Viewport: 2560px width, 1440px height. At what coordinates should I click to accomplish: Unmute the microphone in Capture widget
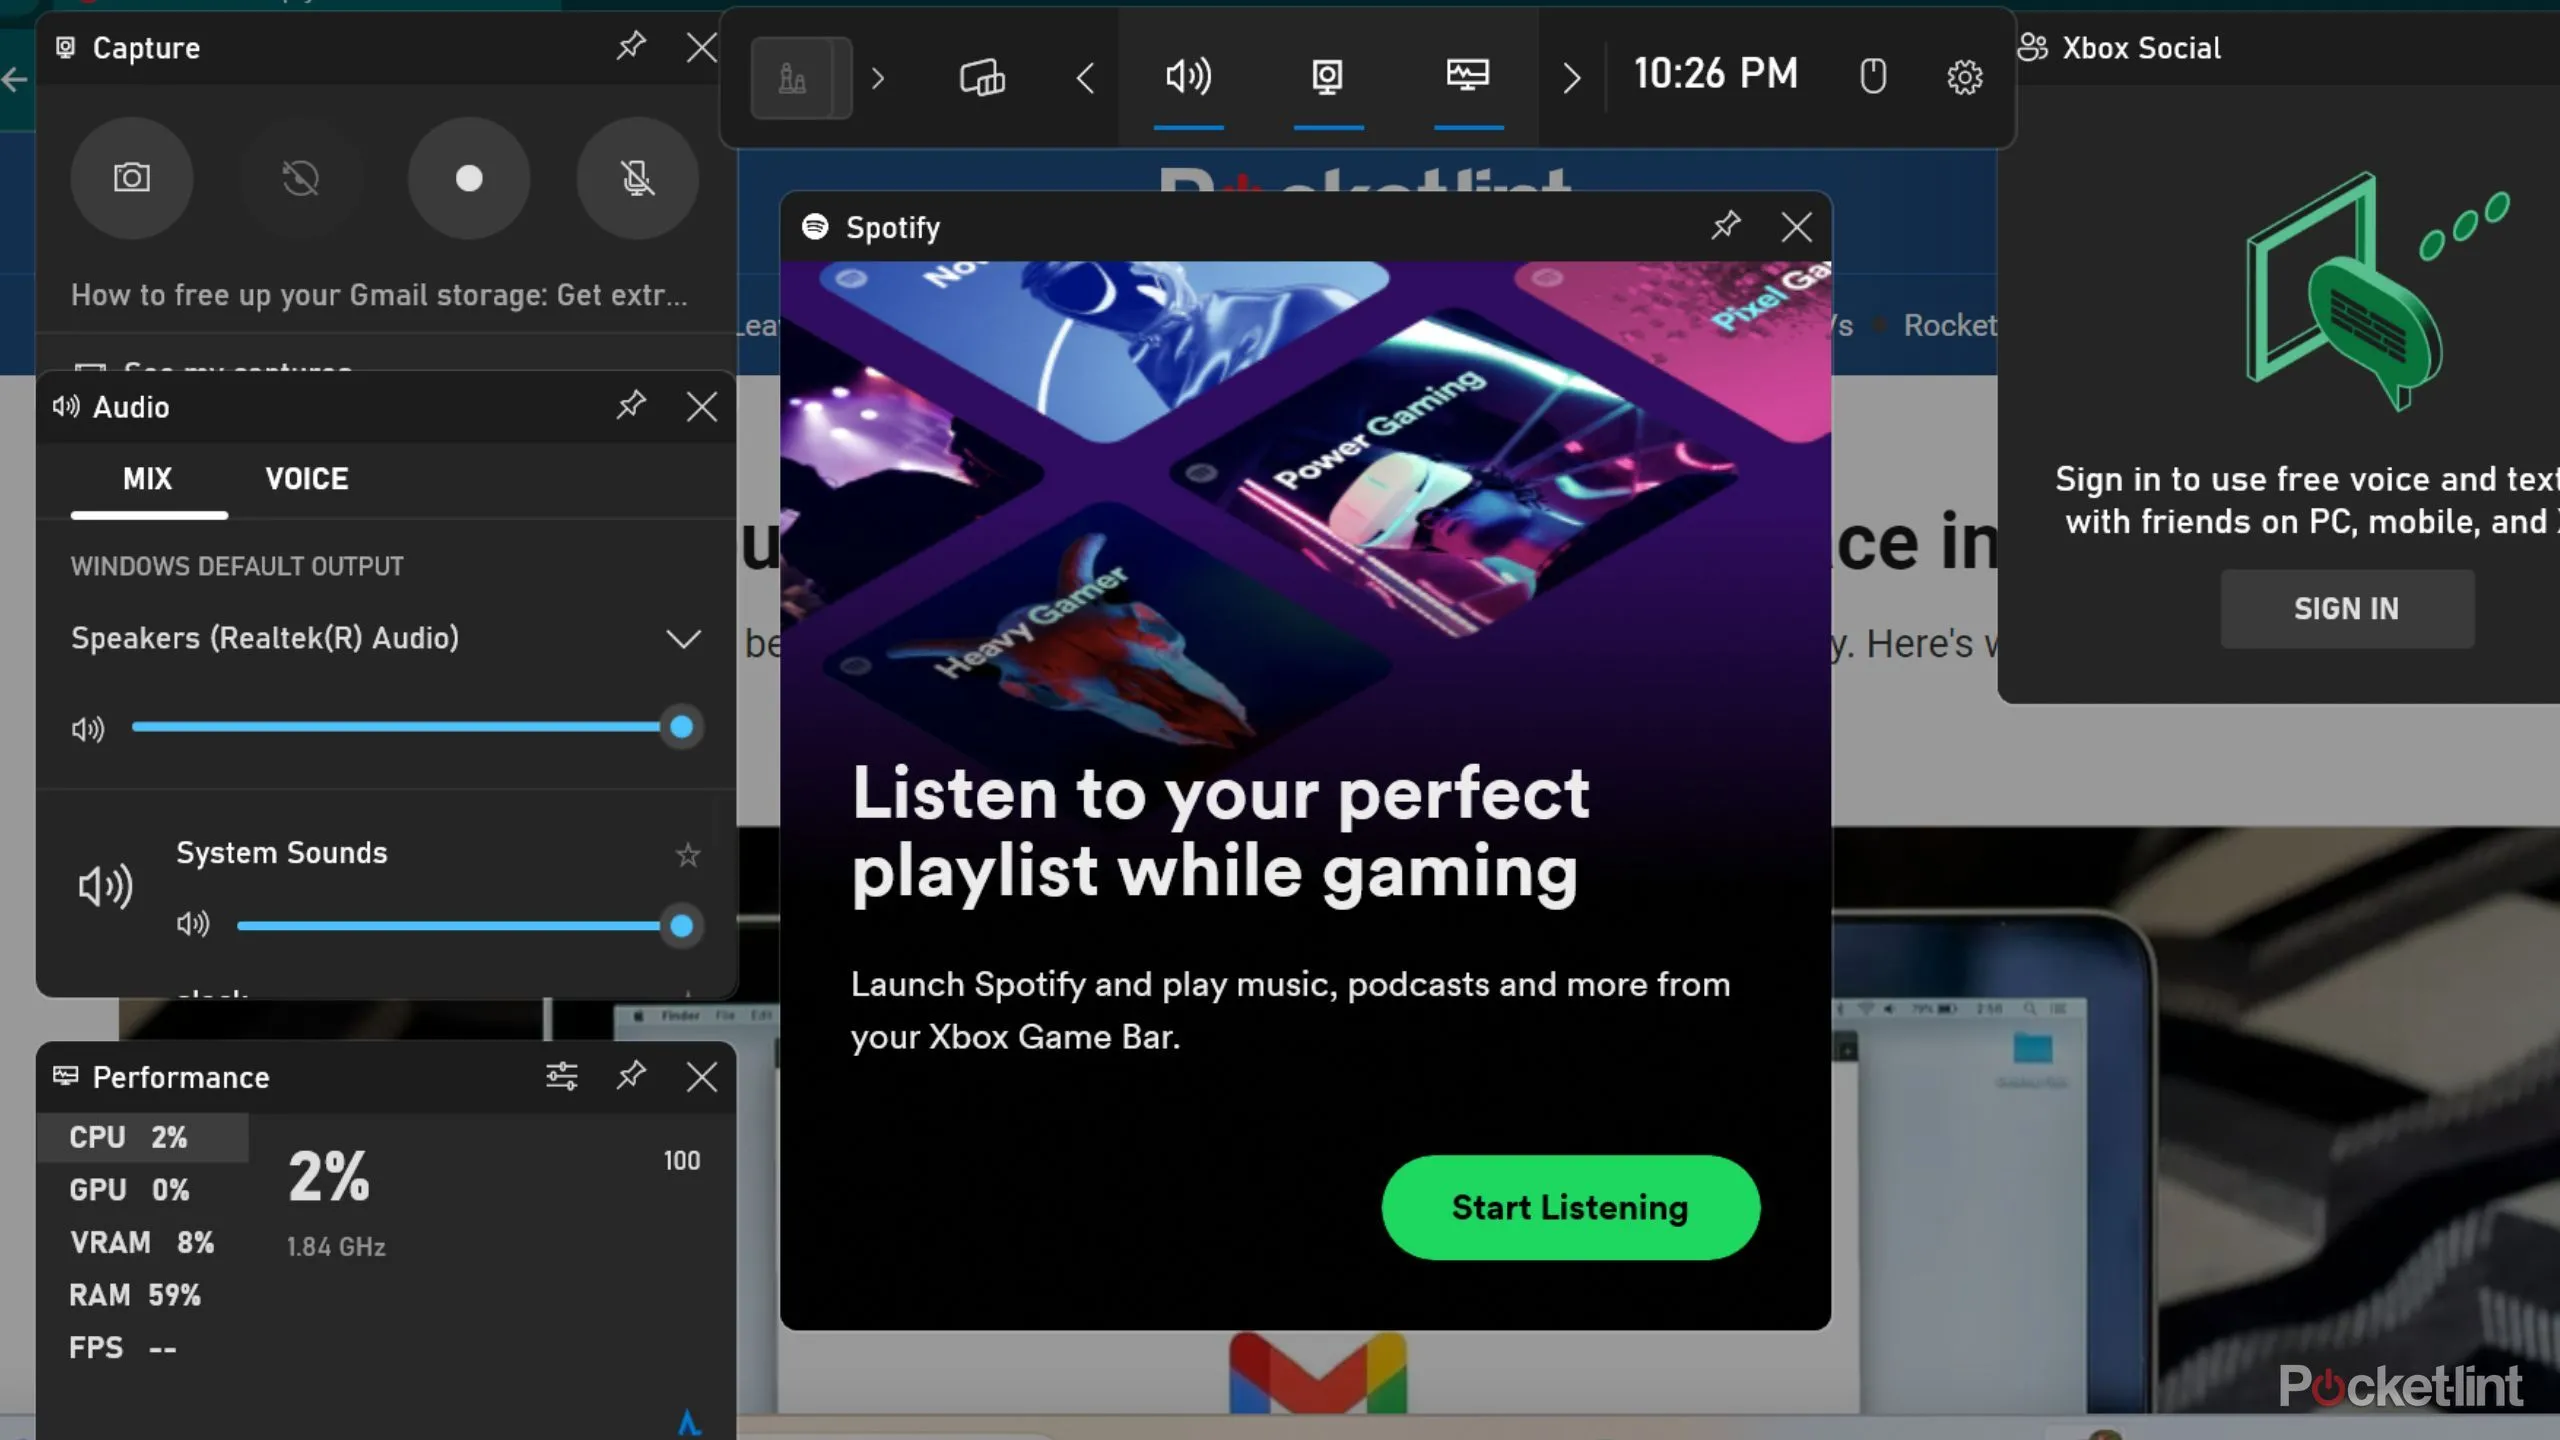636,178
